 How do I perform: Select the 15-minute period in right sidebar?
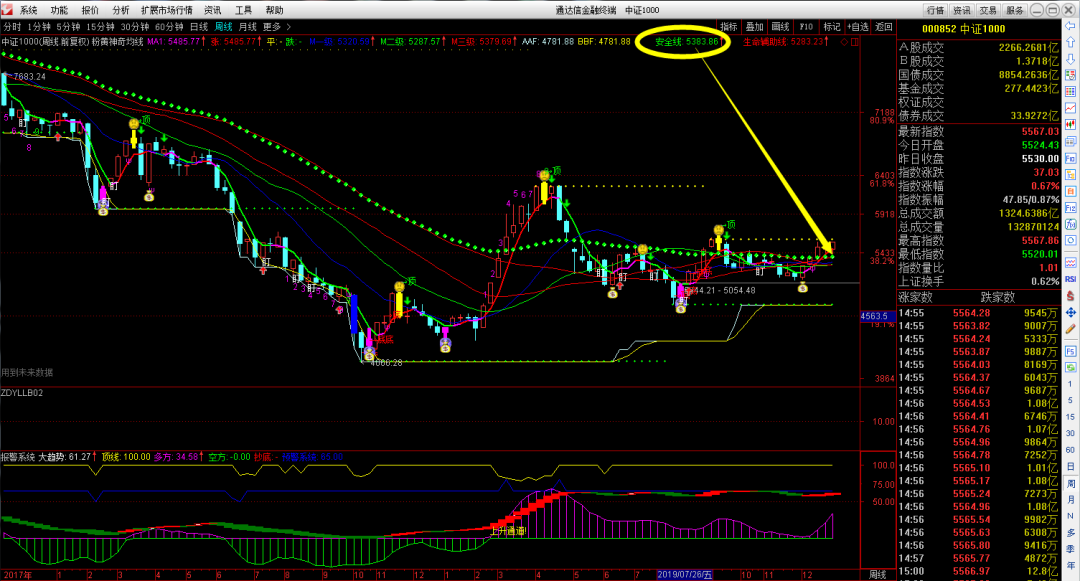point(1070,416)
